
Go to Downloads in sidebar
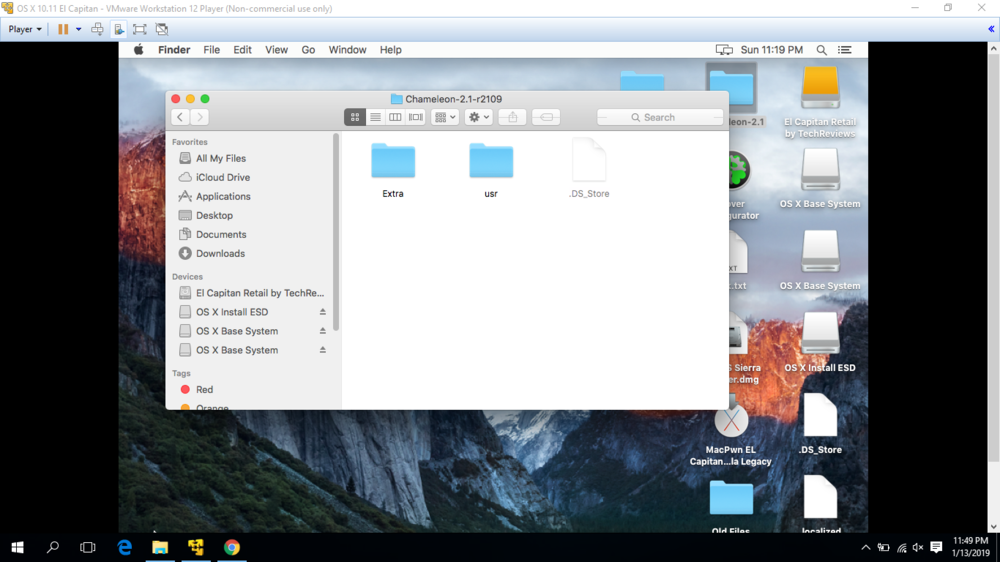(220, 254)
